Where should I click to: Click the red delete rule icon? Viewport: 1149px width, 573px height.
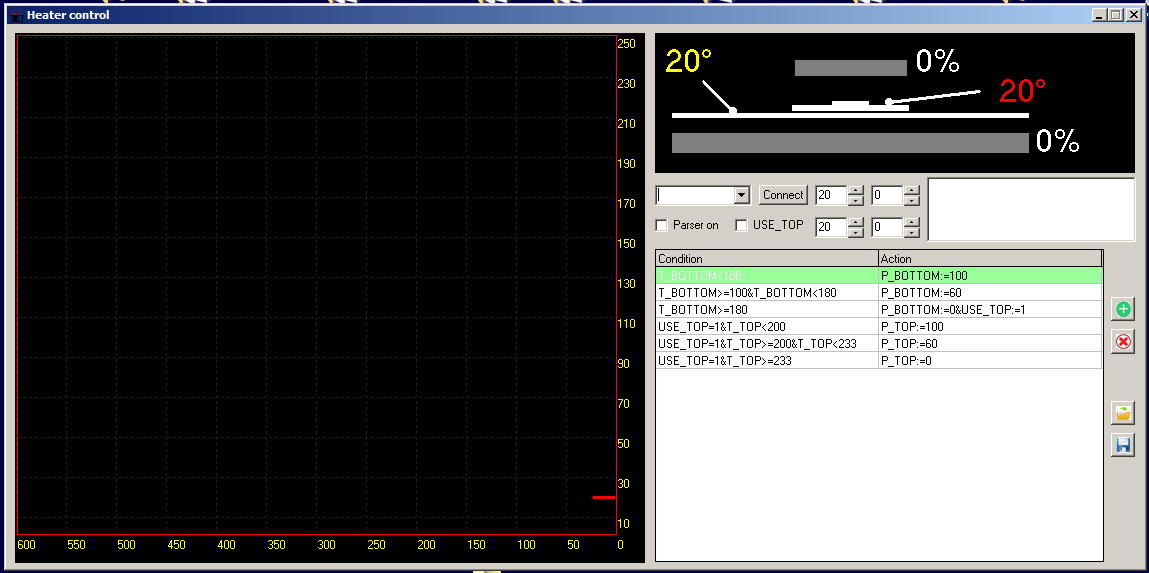(x=1123, y=342)
